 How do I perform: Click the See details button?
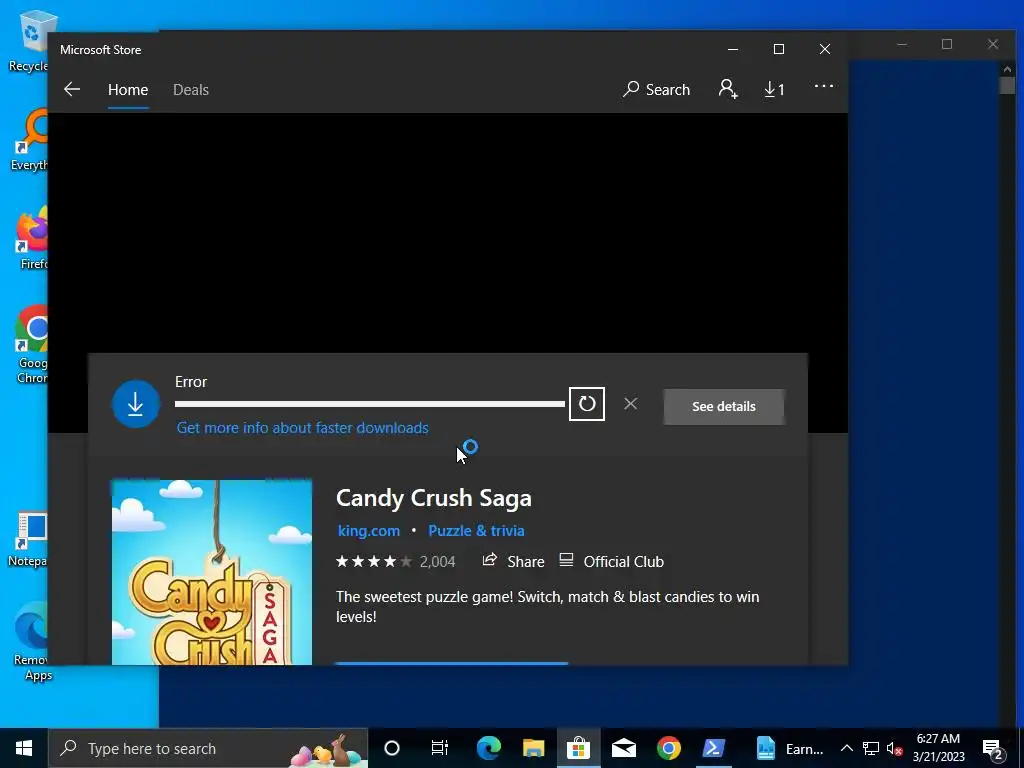point(724,406)
